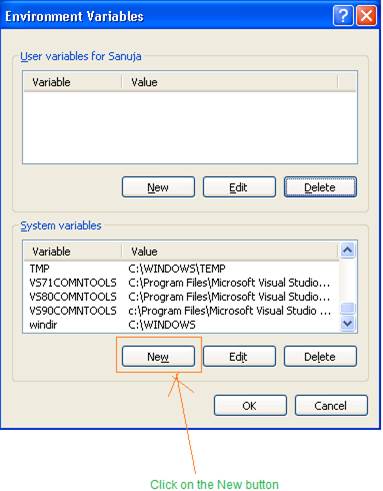Select the VS80COMNTOOLS variable row
Image resolution: width=383 pixels, height=491 pixels.
point(182,297)
